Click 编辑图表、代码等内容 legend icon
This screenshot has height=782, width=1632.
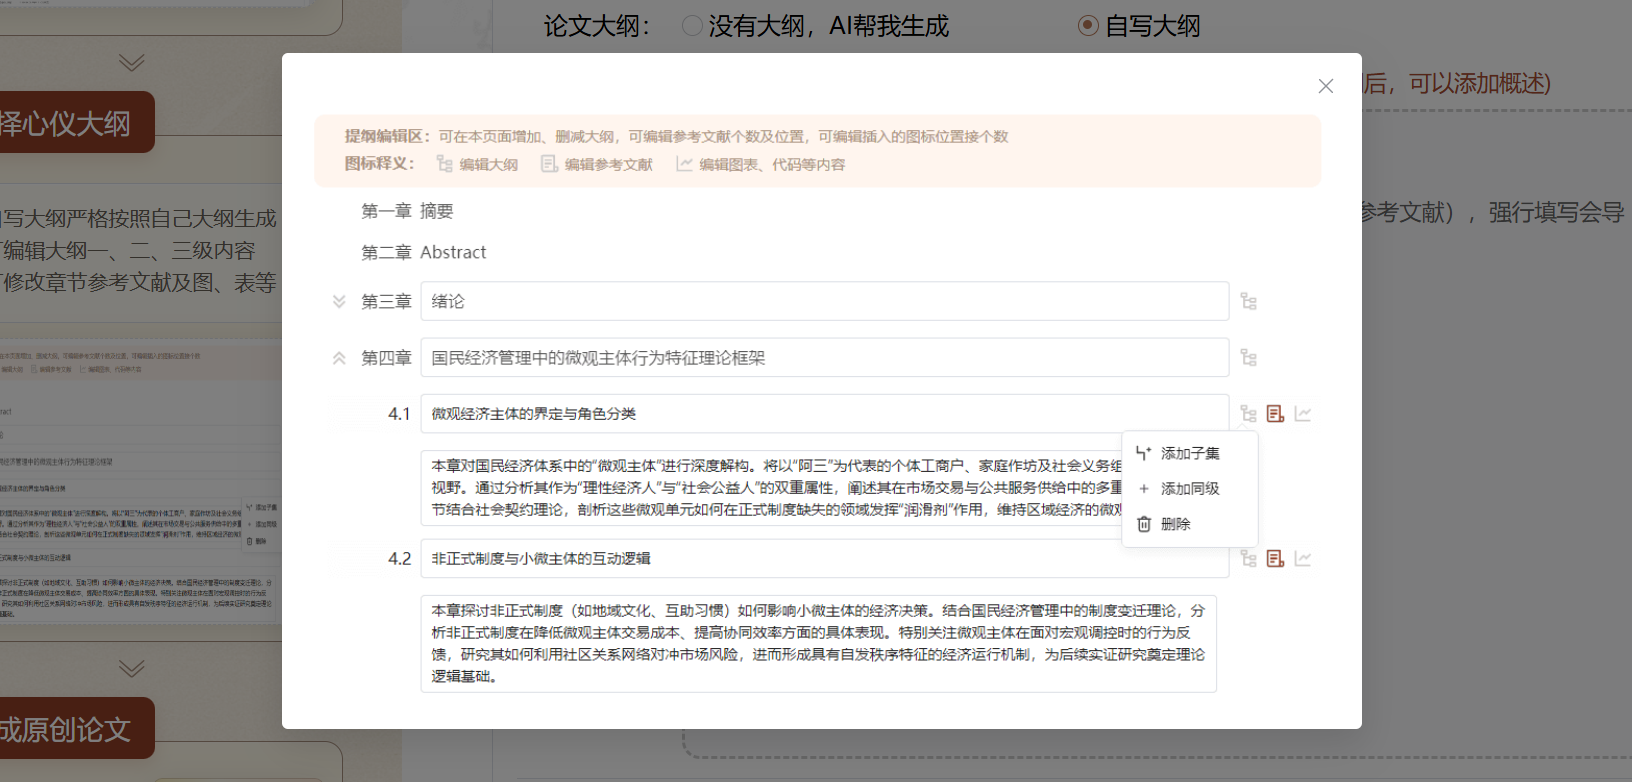[684, 164]
